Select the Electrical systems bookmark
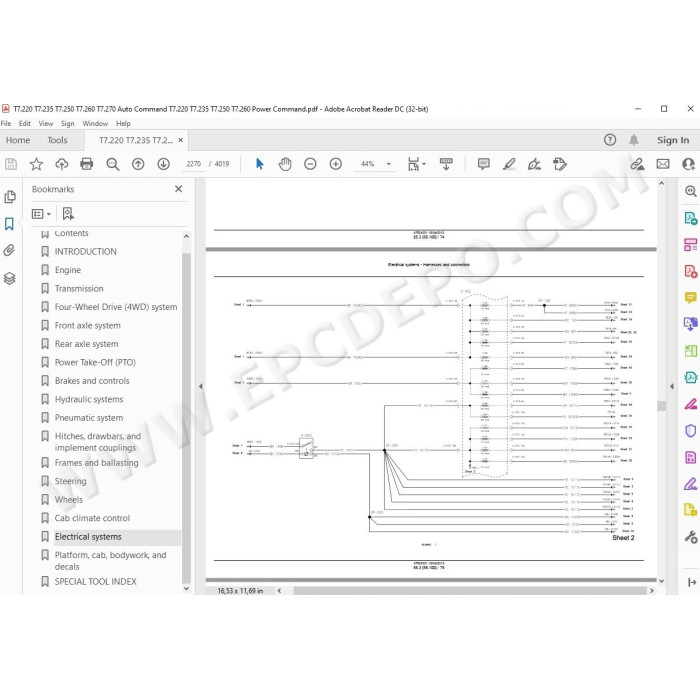Screen dimensions: 700x700 coord(88,537)
